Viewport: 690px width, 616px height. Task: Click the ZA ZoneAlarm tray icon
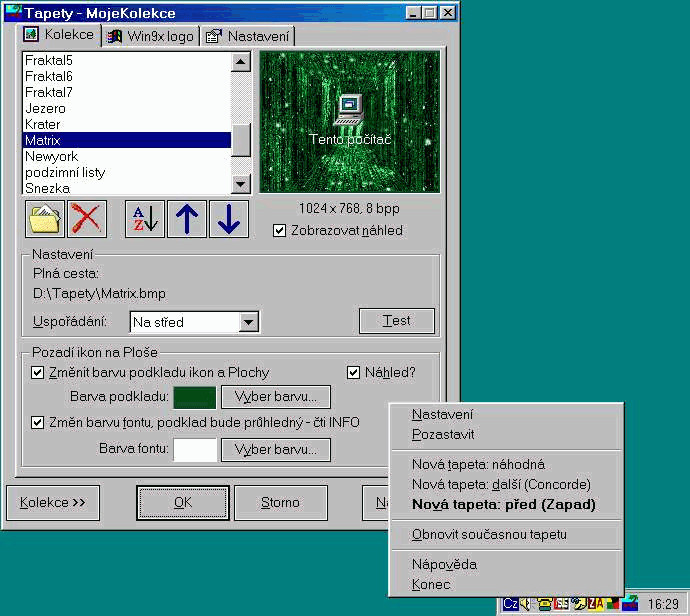[x=595, y=604]
